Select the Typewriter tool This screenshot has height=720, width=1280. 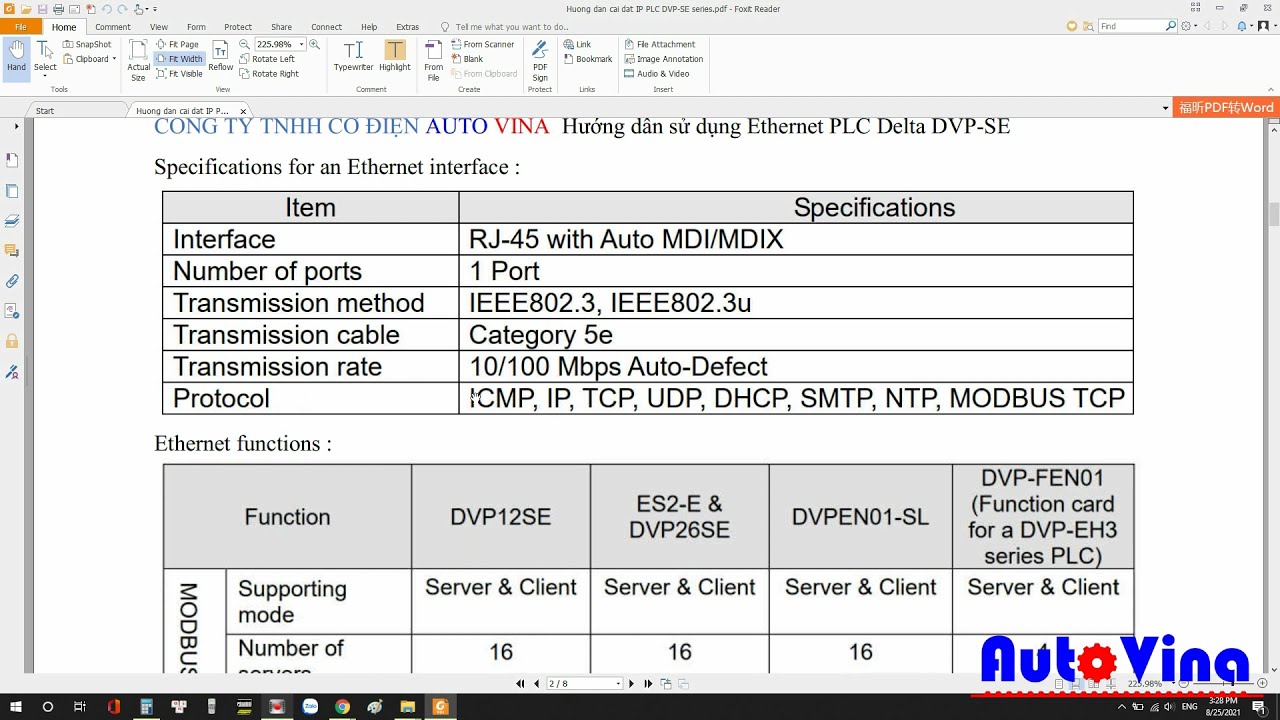click(353, 56)
